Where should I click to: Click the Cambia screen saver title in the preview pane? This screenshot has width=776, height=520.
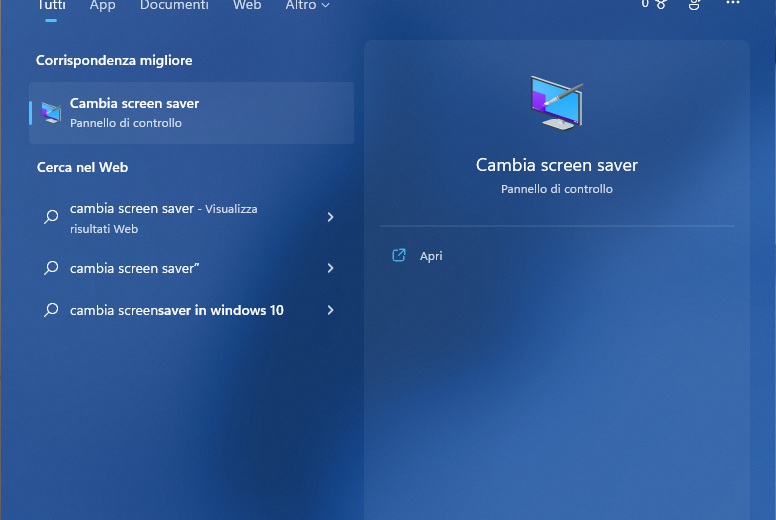[557, 165]
